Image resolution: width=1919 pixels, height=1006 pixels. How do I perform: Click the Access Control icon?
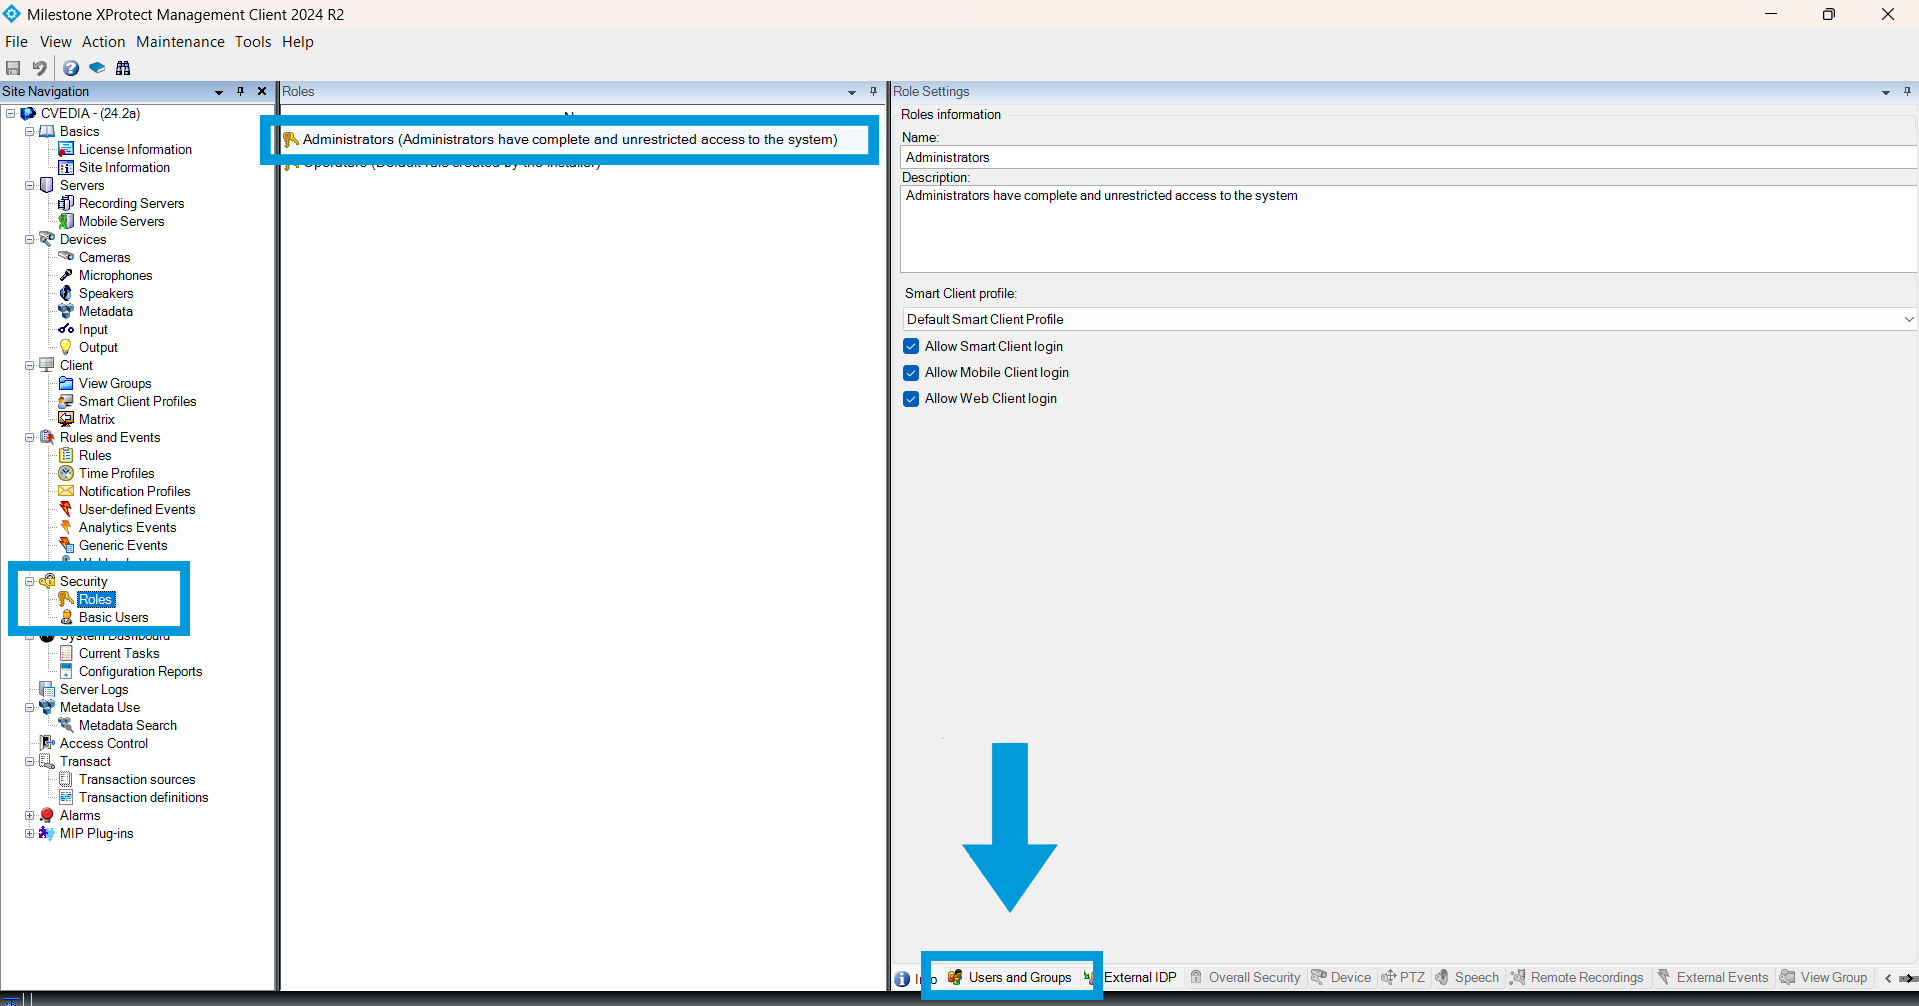point(46,743)
